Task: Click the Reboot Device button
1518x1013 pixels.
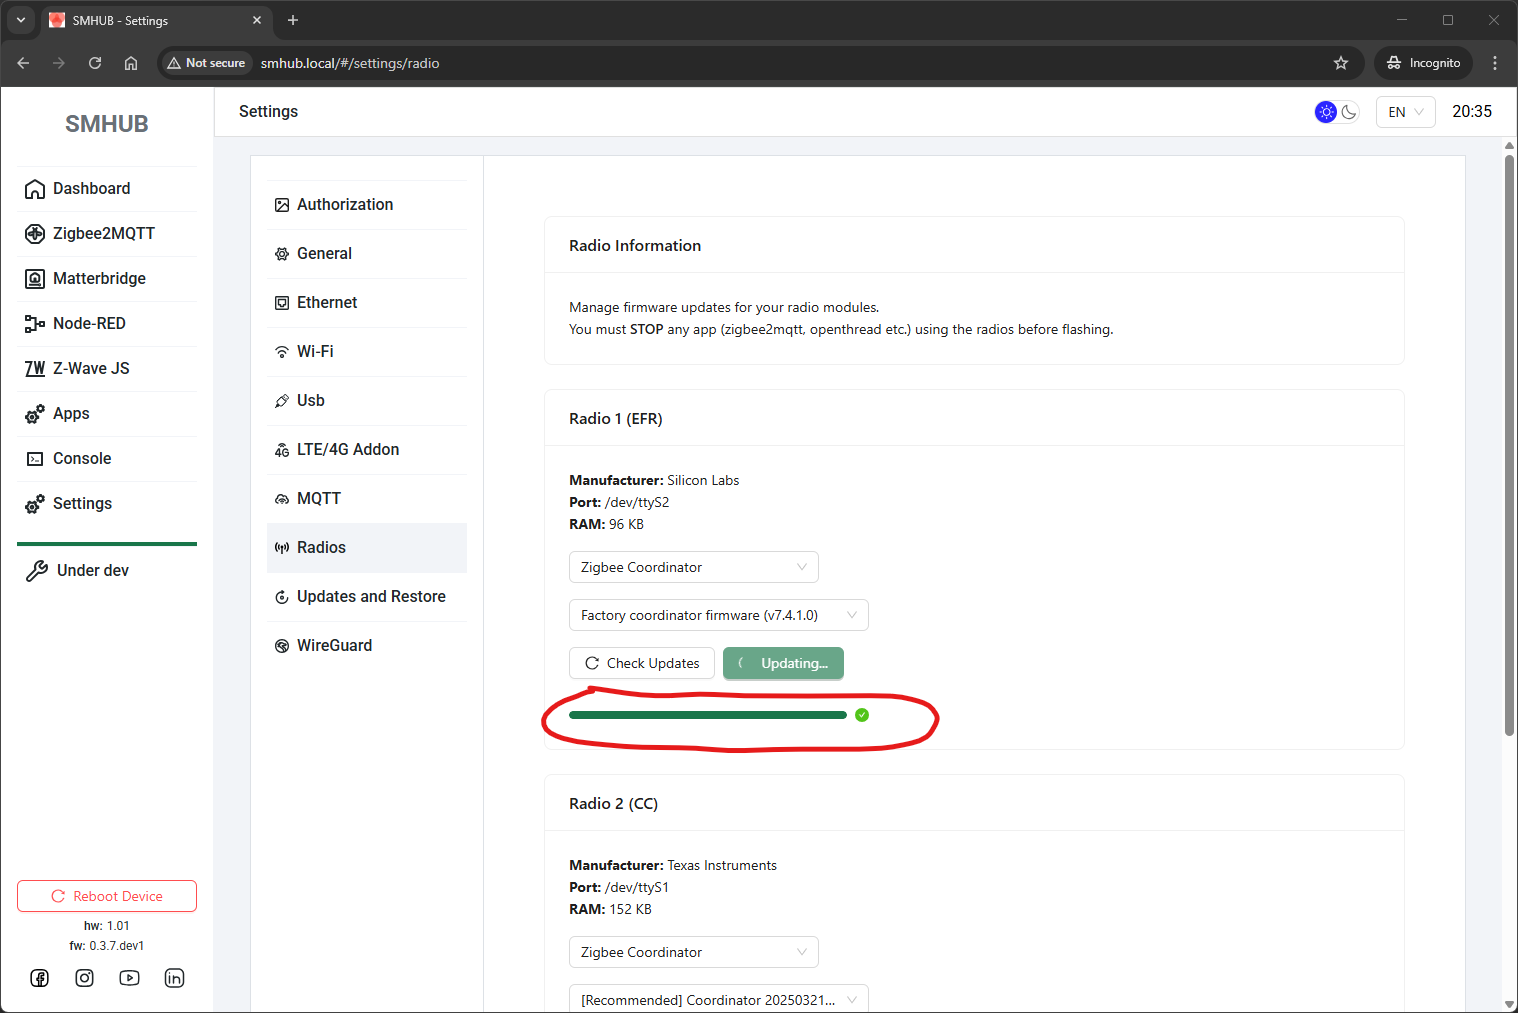Action: point(107,896)
